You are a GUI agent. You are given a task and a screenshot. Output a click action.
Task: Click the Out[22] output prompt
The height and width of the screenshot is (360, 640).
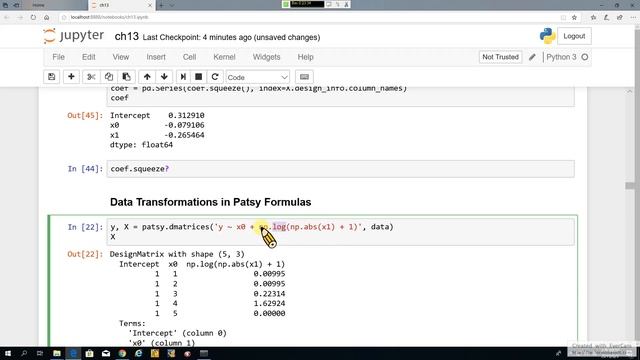click(85, 254)
